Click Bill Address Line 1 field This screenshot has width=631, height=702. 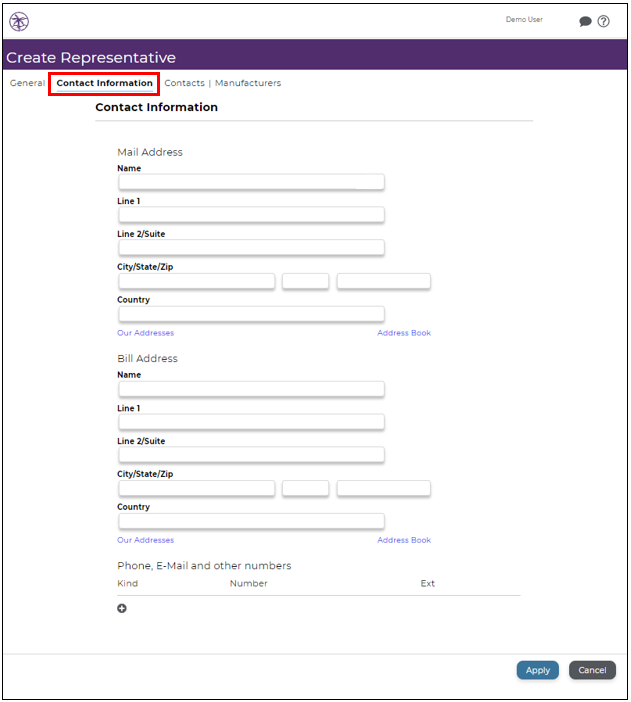click(x=251, y=422)
